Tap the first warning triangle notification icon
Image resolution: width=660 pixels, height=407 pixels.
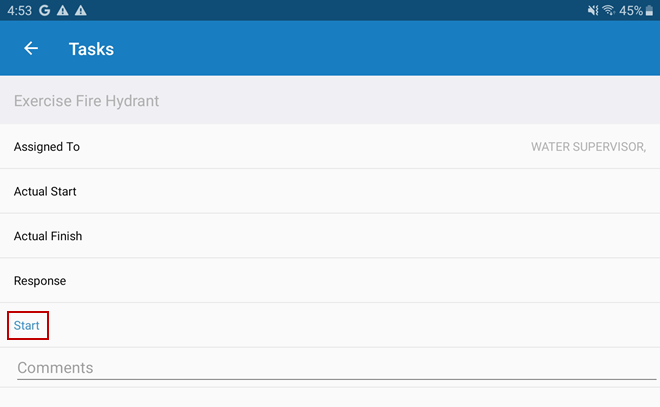click(x=62, y=10)
